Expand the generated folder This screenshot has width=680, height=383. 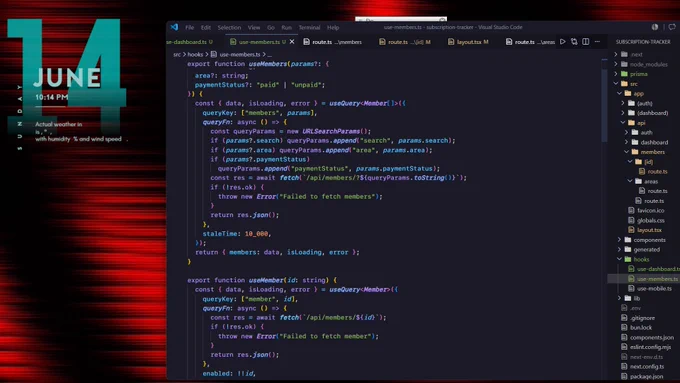click(619, 249)
